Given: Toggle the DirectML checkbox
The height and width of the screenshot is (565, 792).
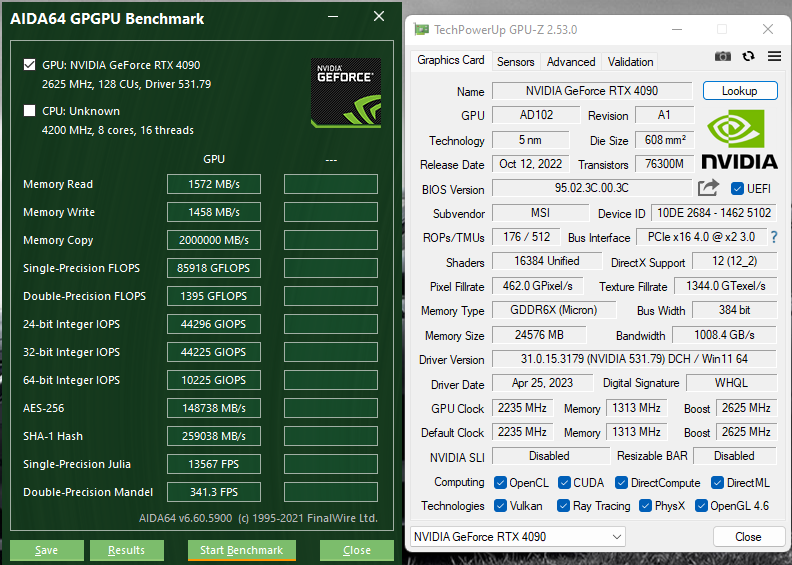Looking at the screenshot, I should coord(717,483).
